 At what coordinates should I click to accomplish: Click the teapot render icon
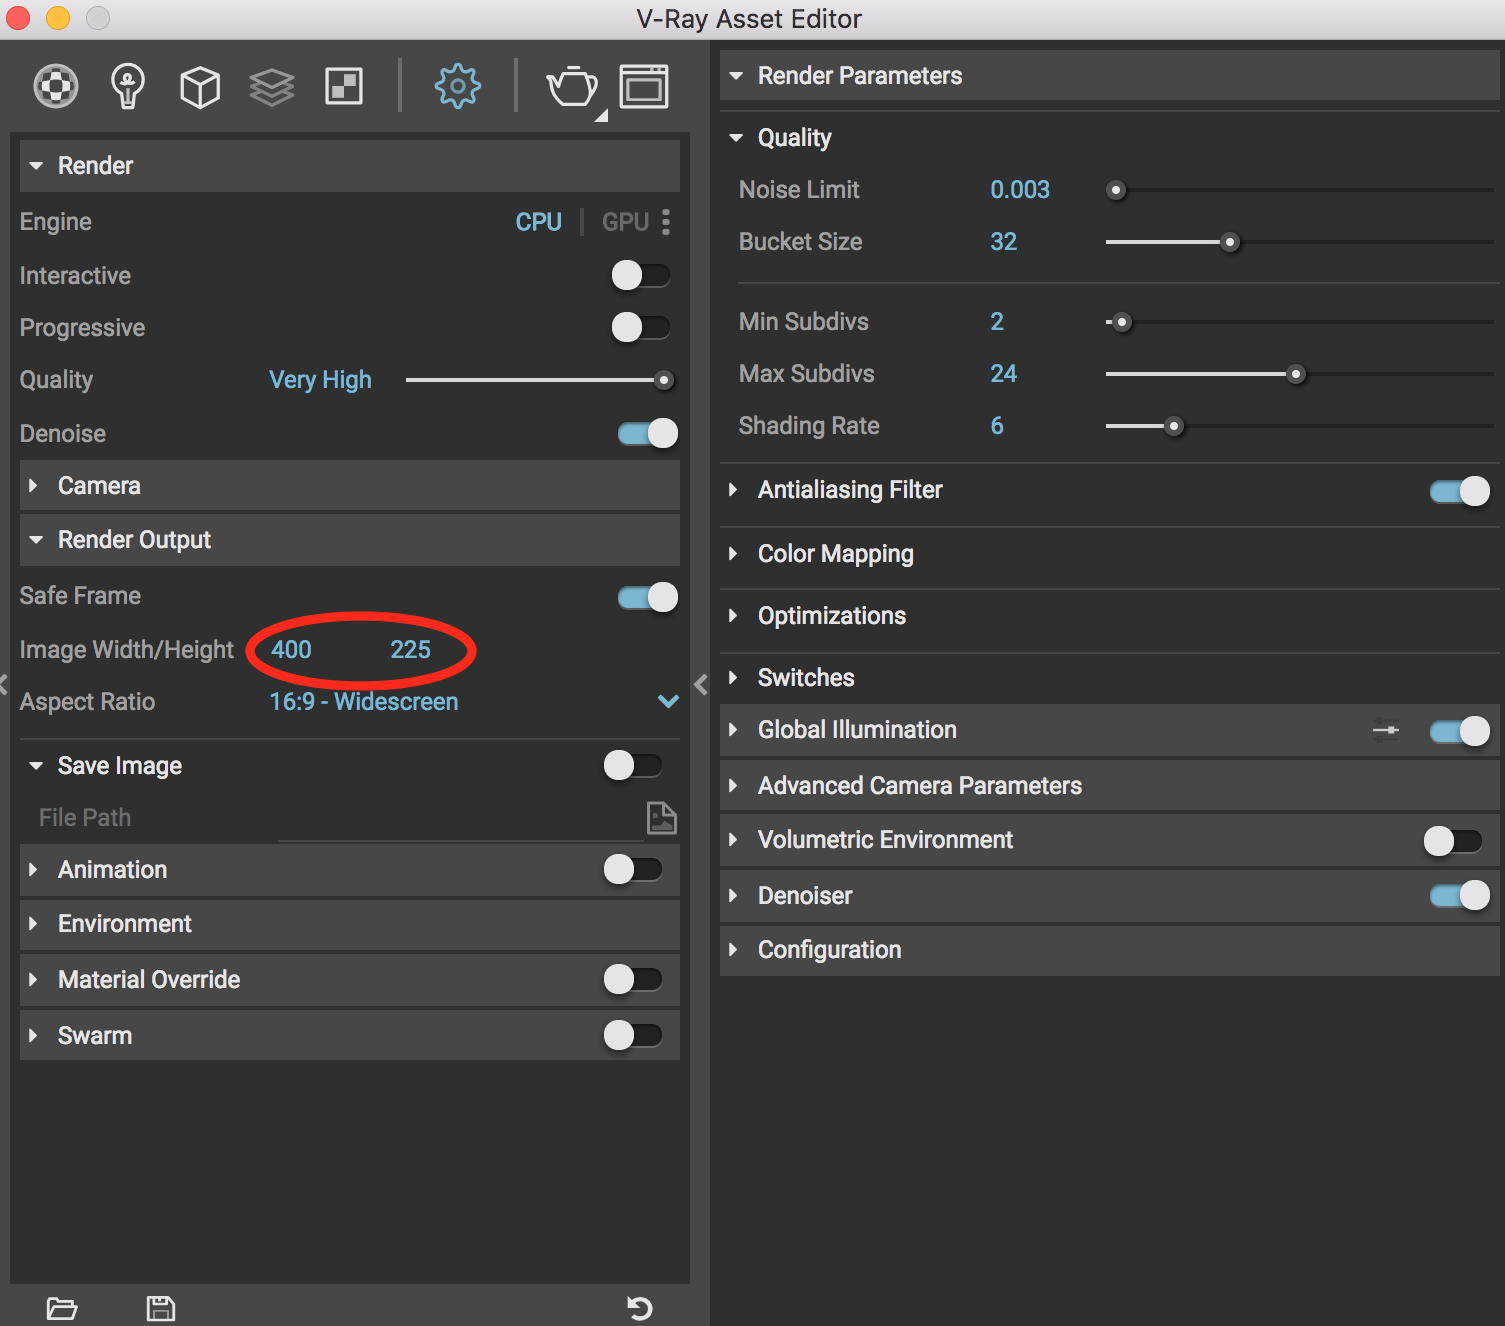point(572,87)
